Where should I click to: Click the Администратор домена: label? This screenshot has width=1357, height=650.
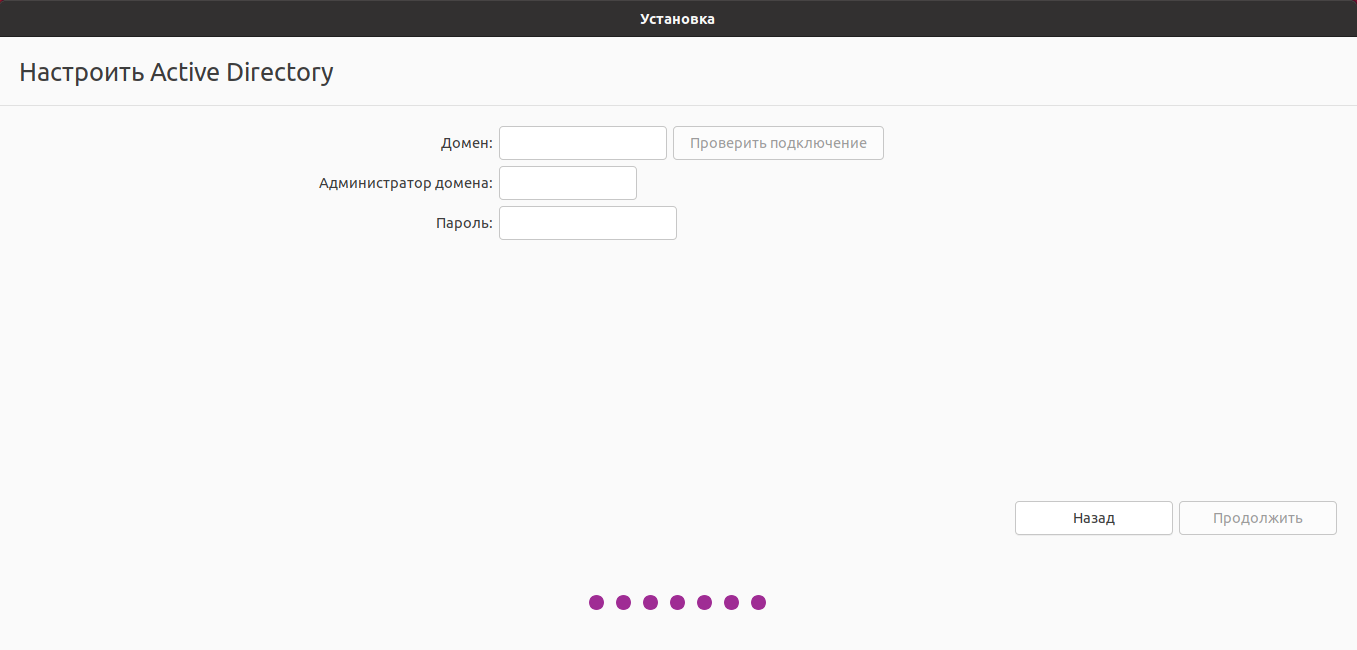click(x=405, y=183)
